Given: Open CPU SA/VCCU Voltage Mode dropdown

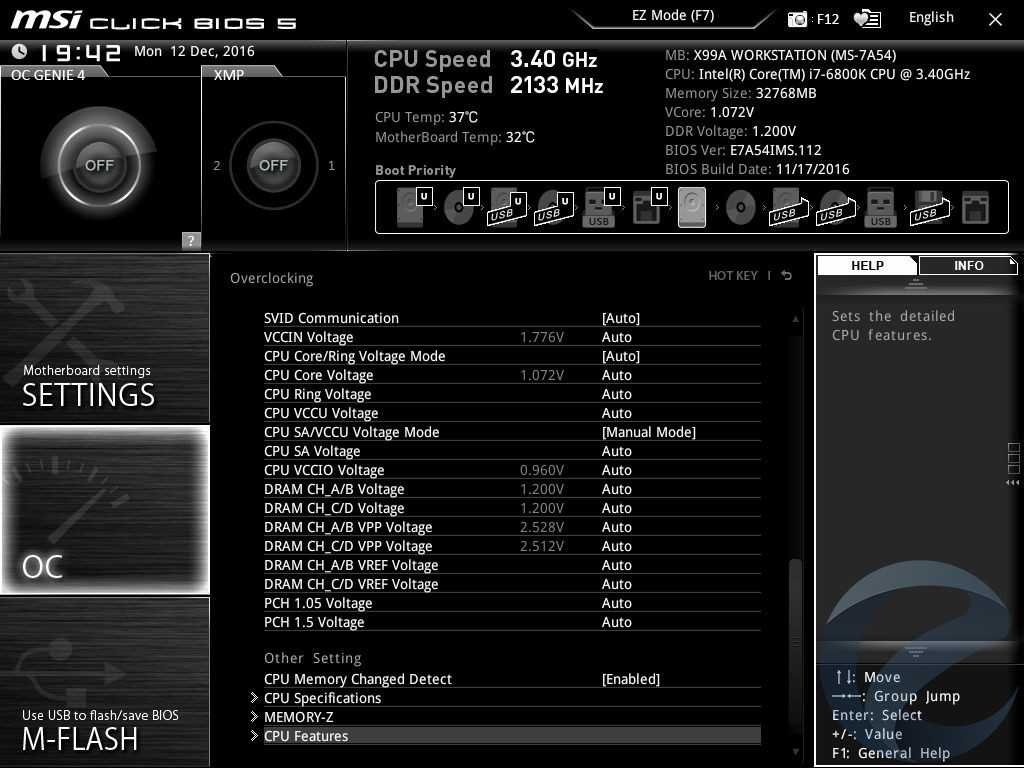Looking at the screenshot, I should (x=648, y=432).
